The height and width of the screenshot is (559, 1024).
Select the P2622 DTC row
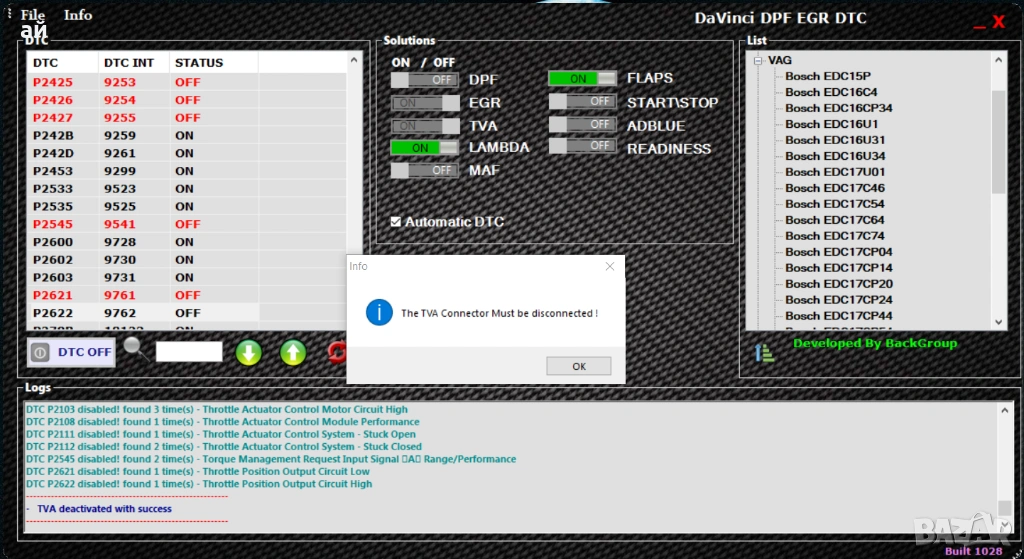[x=187, y=313]
